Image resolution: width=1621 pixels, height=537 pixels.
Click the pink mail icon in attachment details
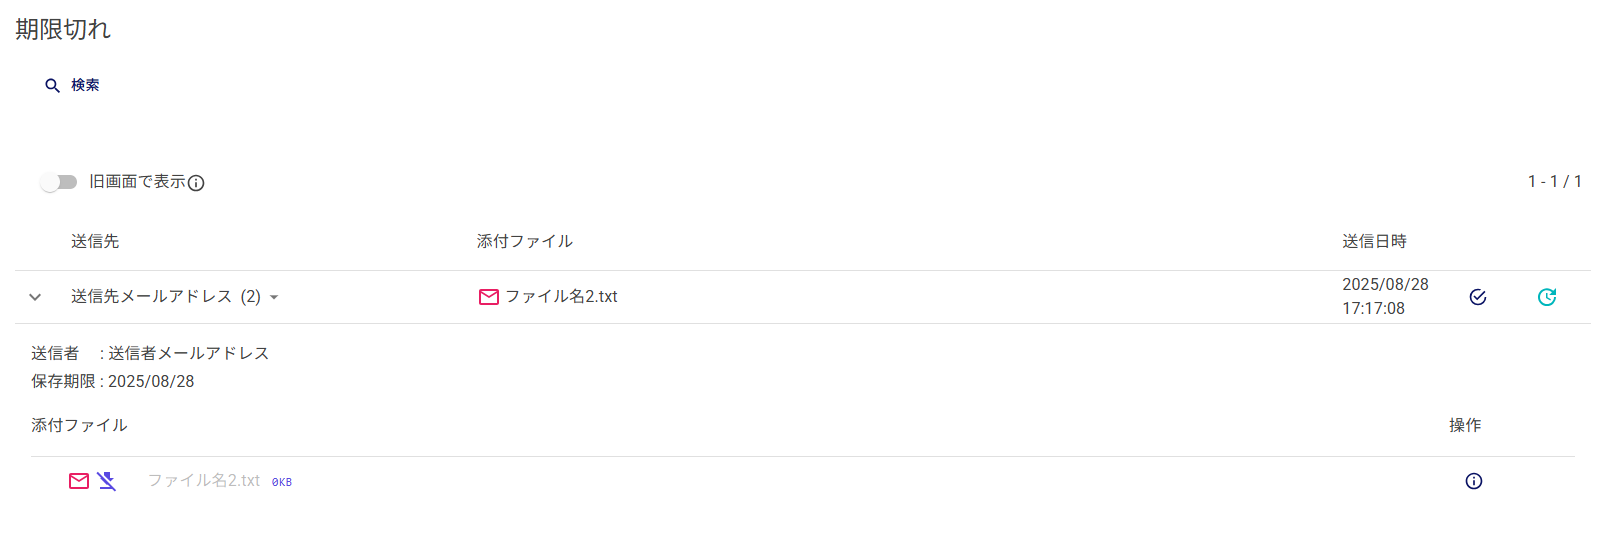(79, 481)
